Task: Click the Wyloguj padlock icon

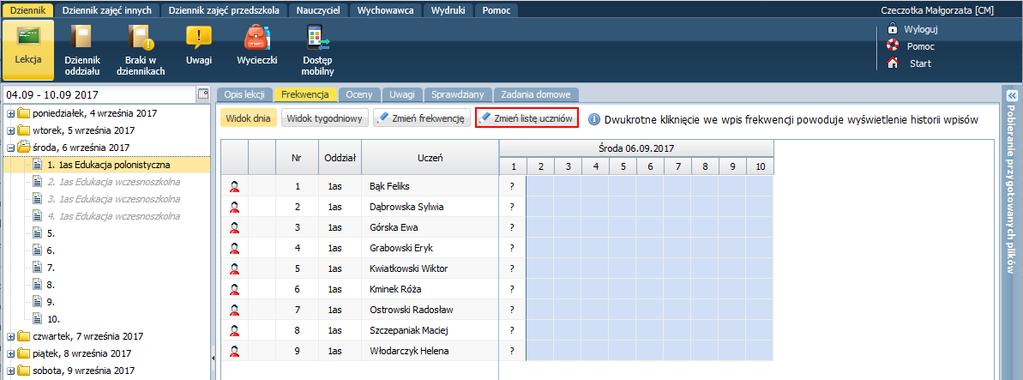Action: (x=893, y=29)
